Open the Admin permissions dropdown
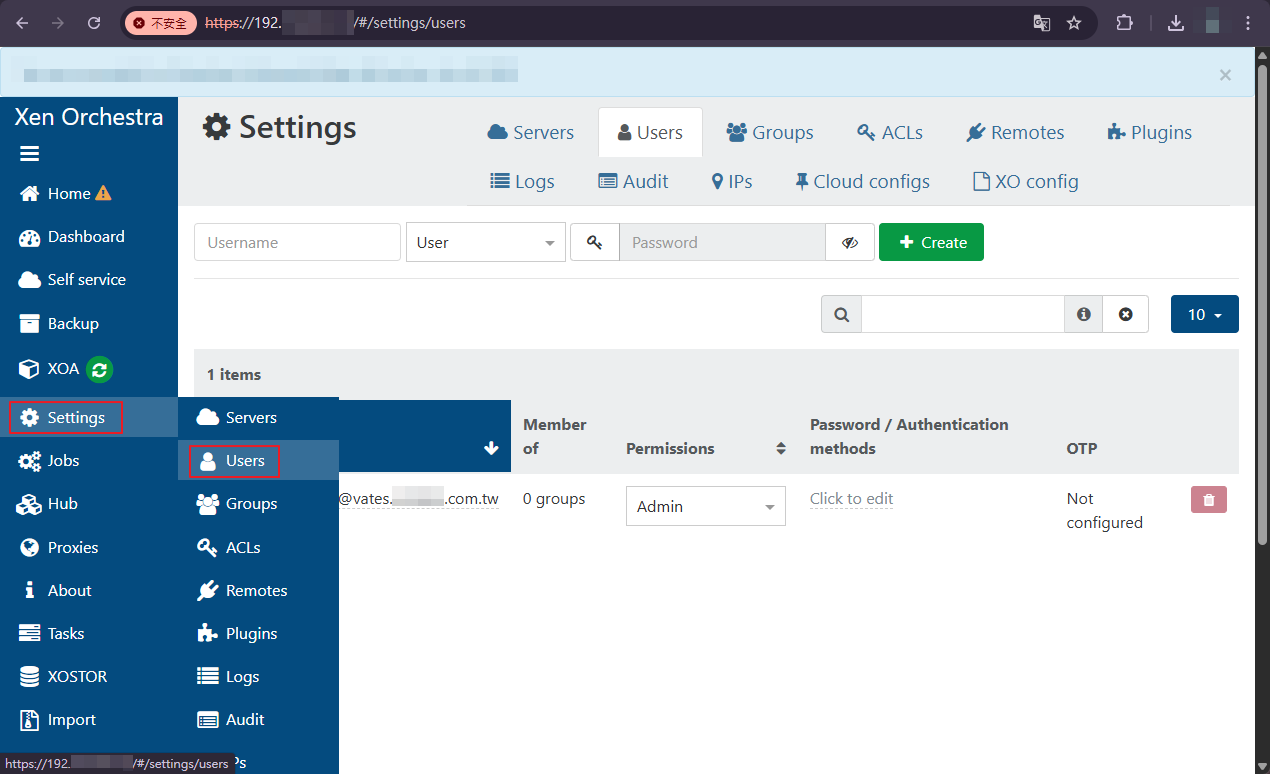1270x774 pixels. (x=706, y=506)
